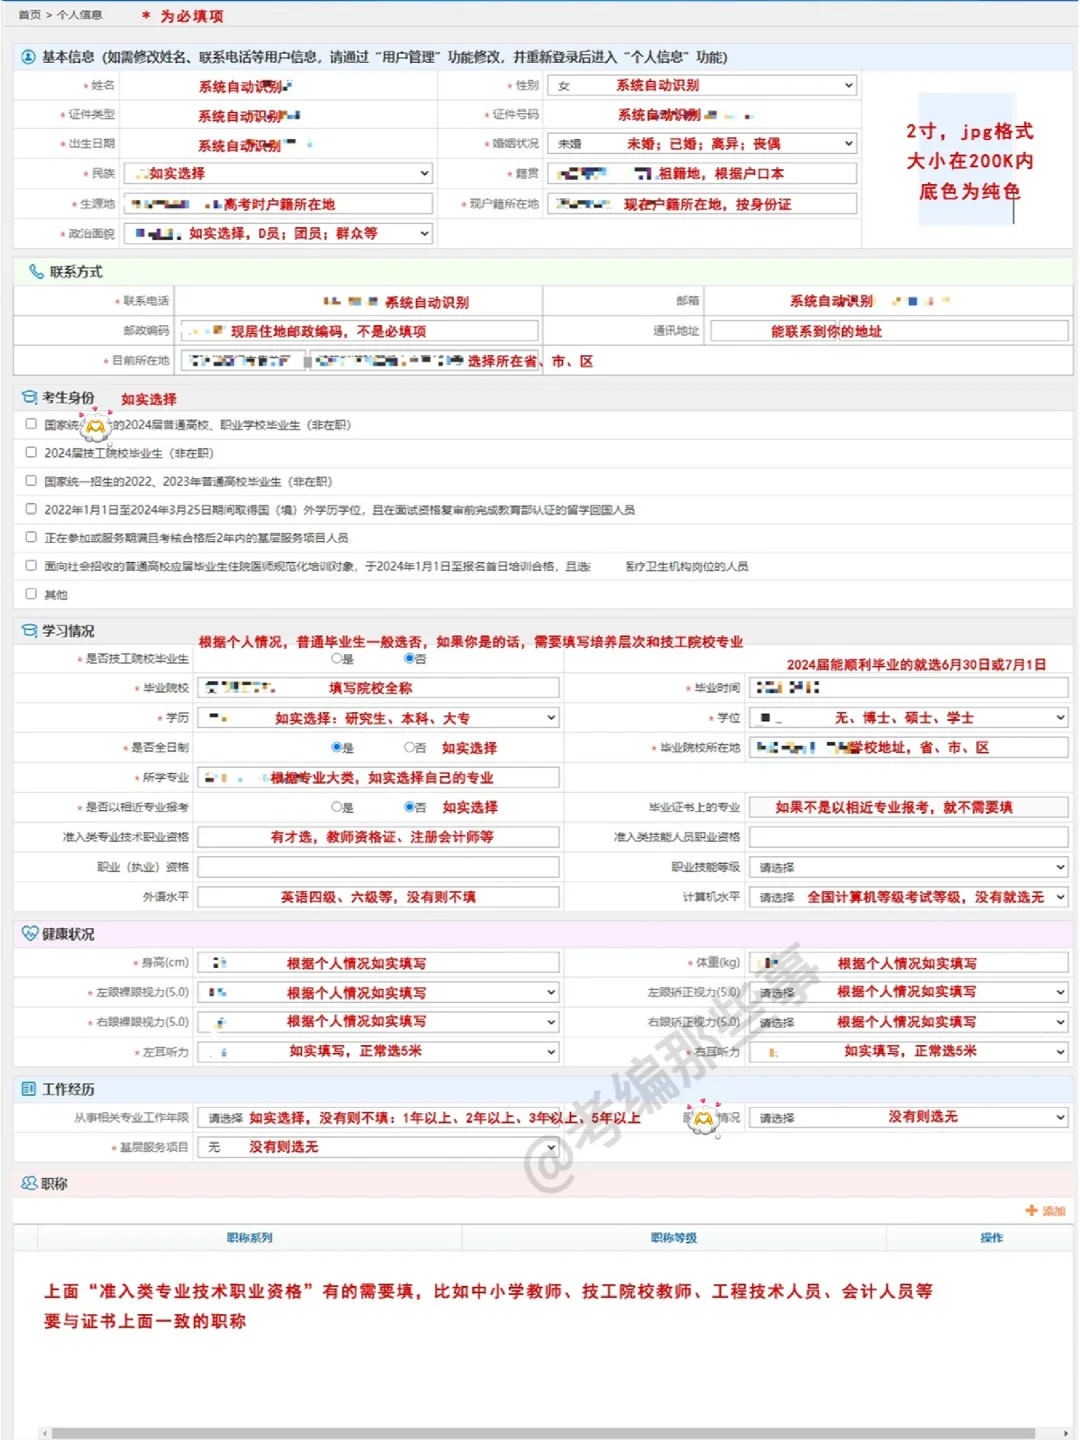Image resolution: width=1080 pixels, height=1440 pixels.
Task: Open the 性别 dropdown
Action: tap(703, 86)
